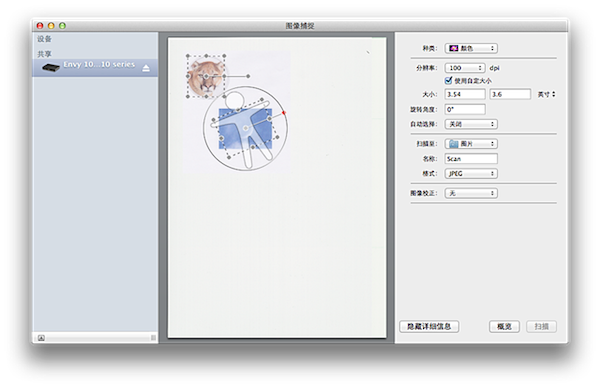Click the scanner device icon in sidebar
Viewport: 600px width, 388px height.
[x=51, y=68]
